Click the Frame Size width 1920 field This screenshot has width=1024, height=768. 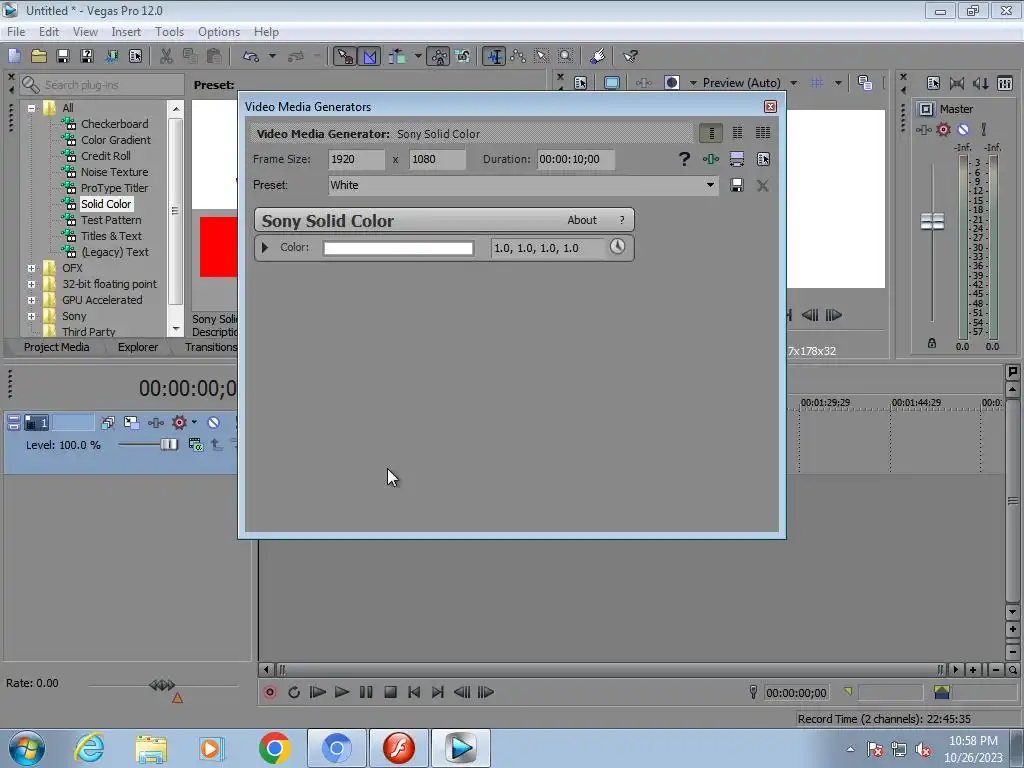coord(357,159)
